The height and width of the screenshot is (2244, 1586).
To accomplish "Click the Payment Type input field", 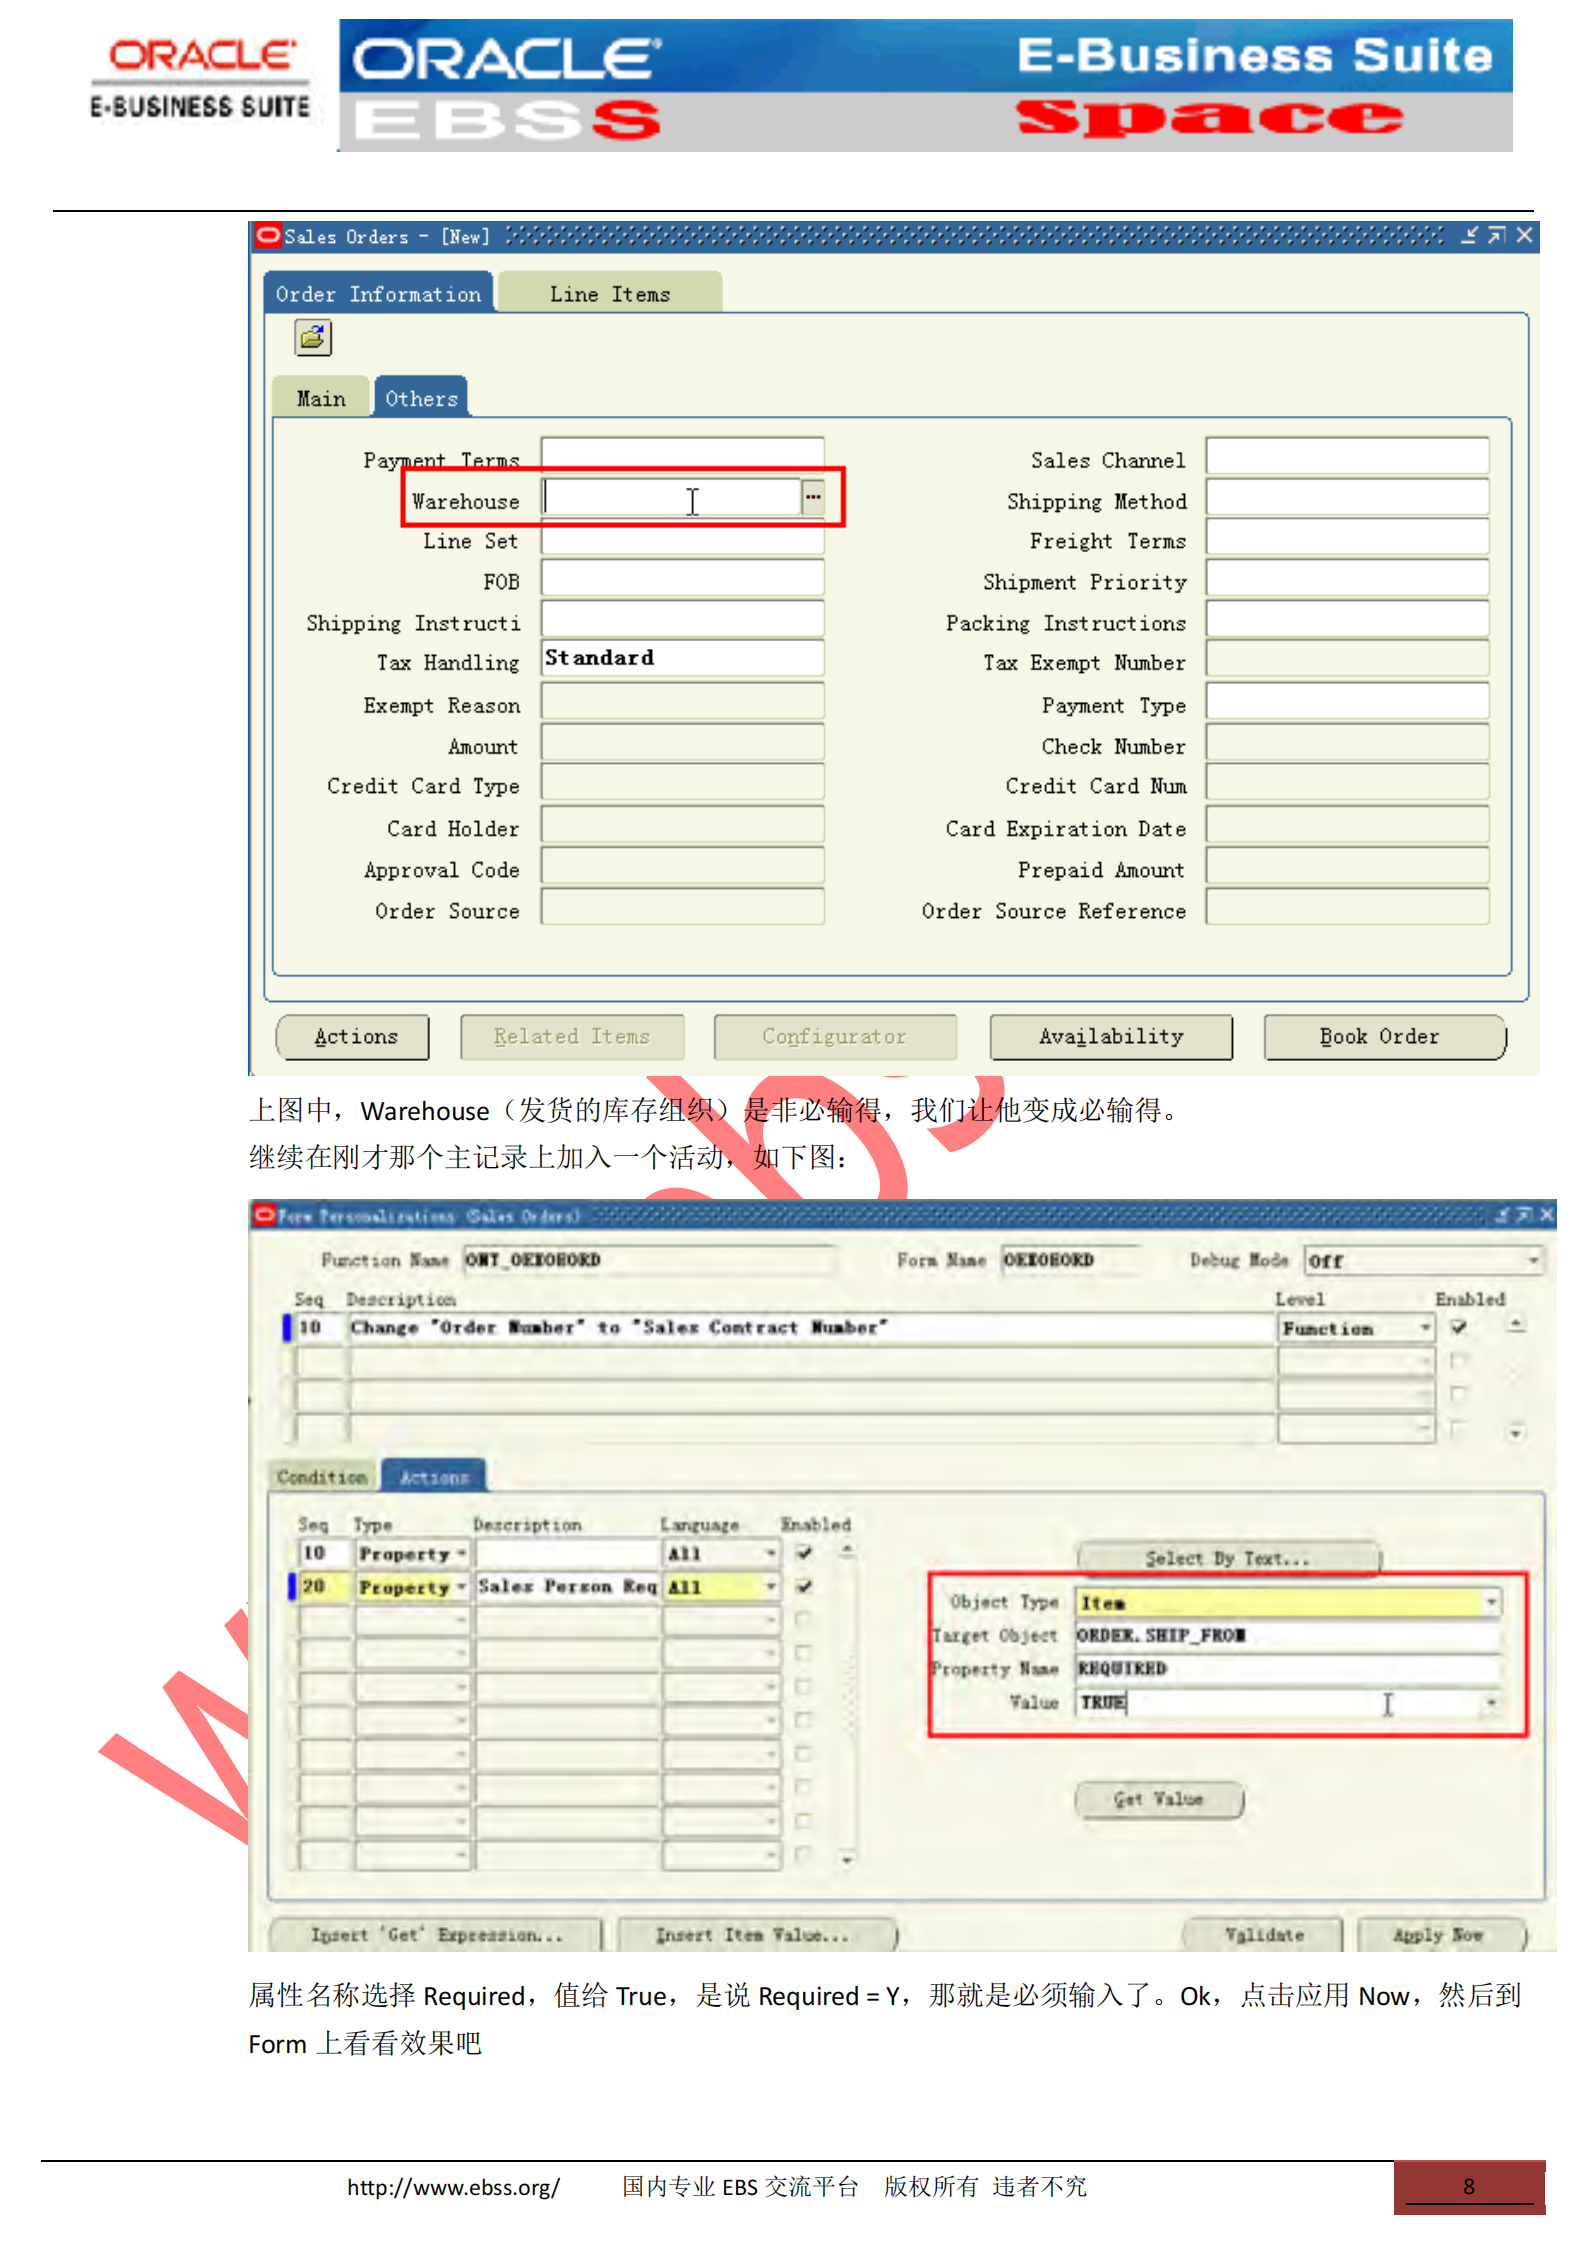I will pyautogui.click(x=1347, y=701).
